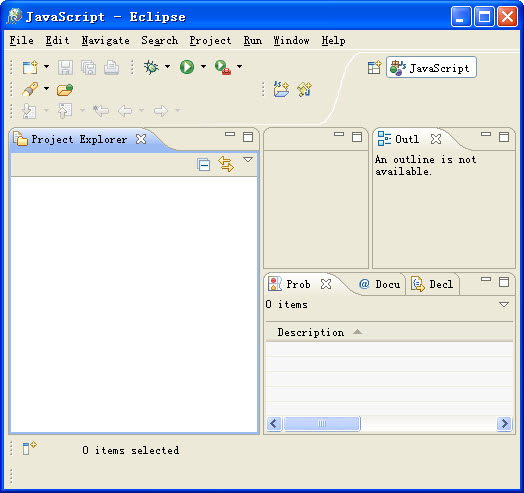Minimize the Outline view
Screen dimensions: 524x493
(486, 134)
